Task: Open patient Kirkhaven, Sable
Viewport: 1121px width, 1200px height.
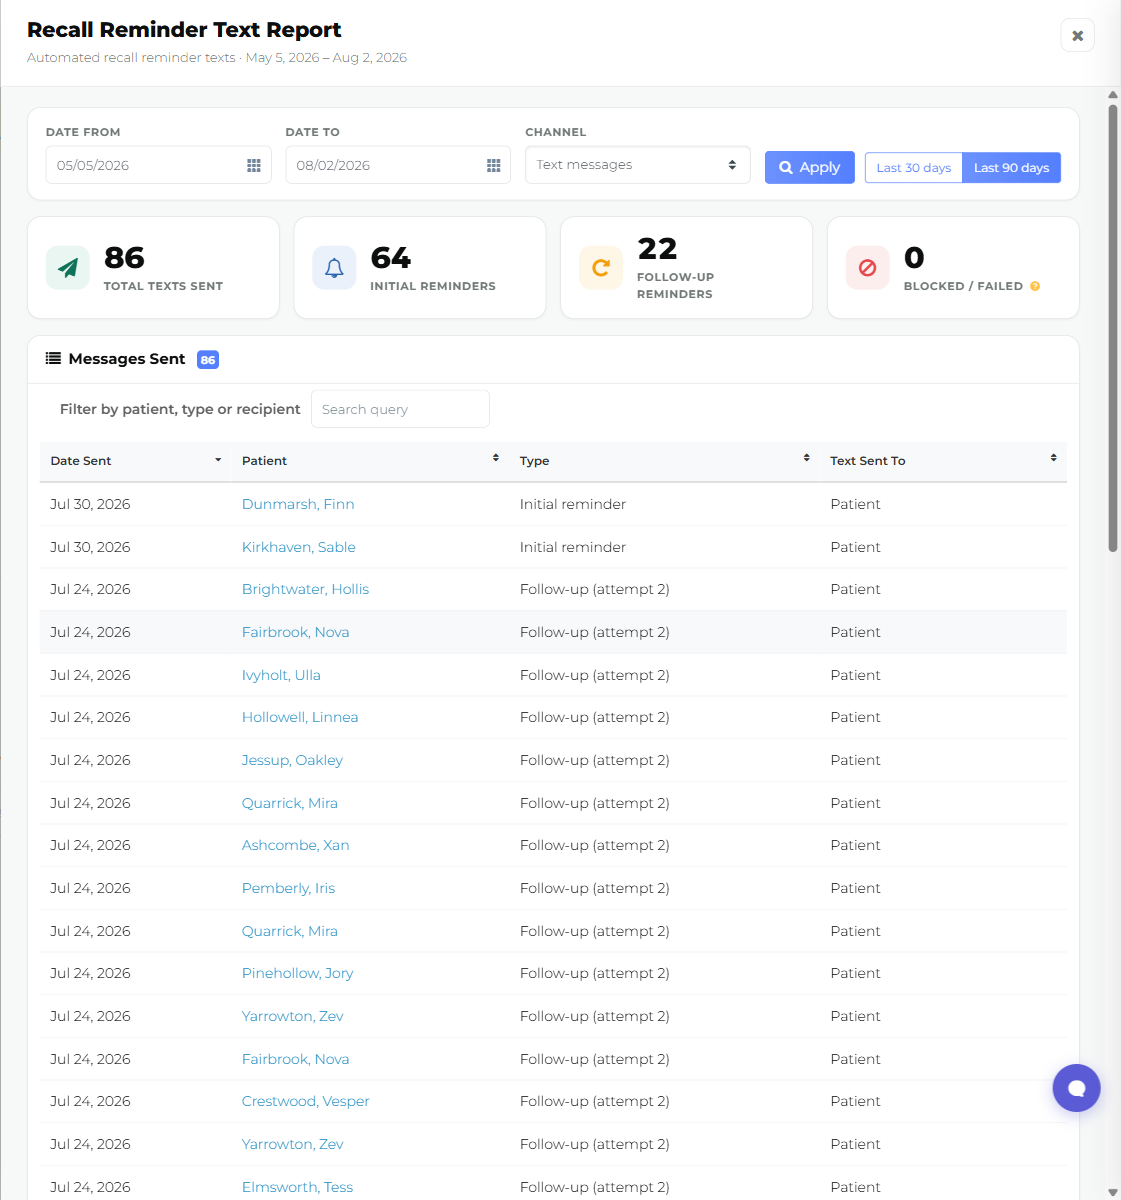Action: 299,547
